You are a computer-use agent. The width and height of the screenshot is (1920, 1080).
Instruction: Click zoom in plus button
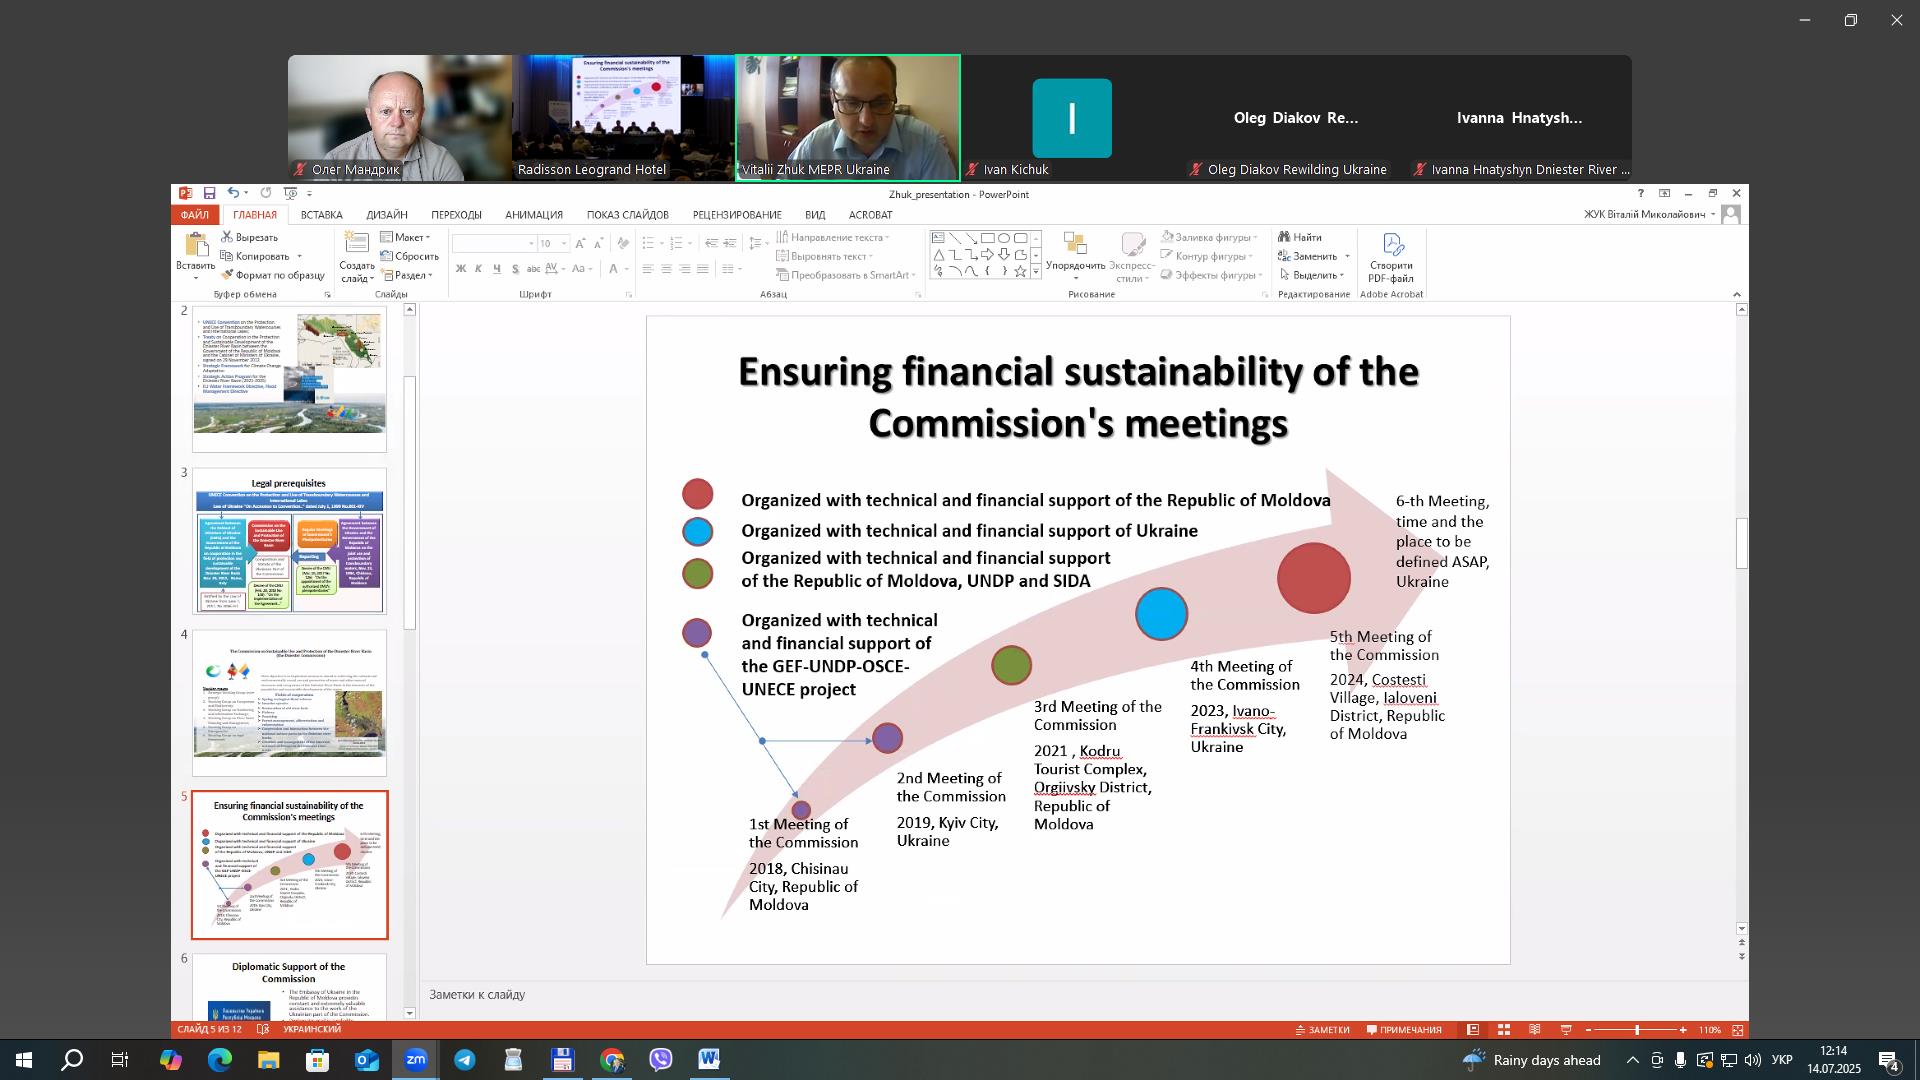tap(1683, 1030)
